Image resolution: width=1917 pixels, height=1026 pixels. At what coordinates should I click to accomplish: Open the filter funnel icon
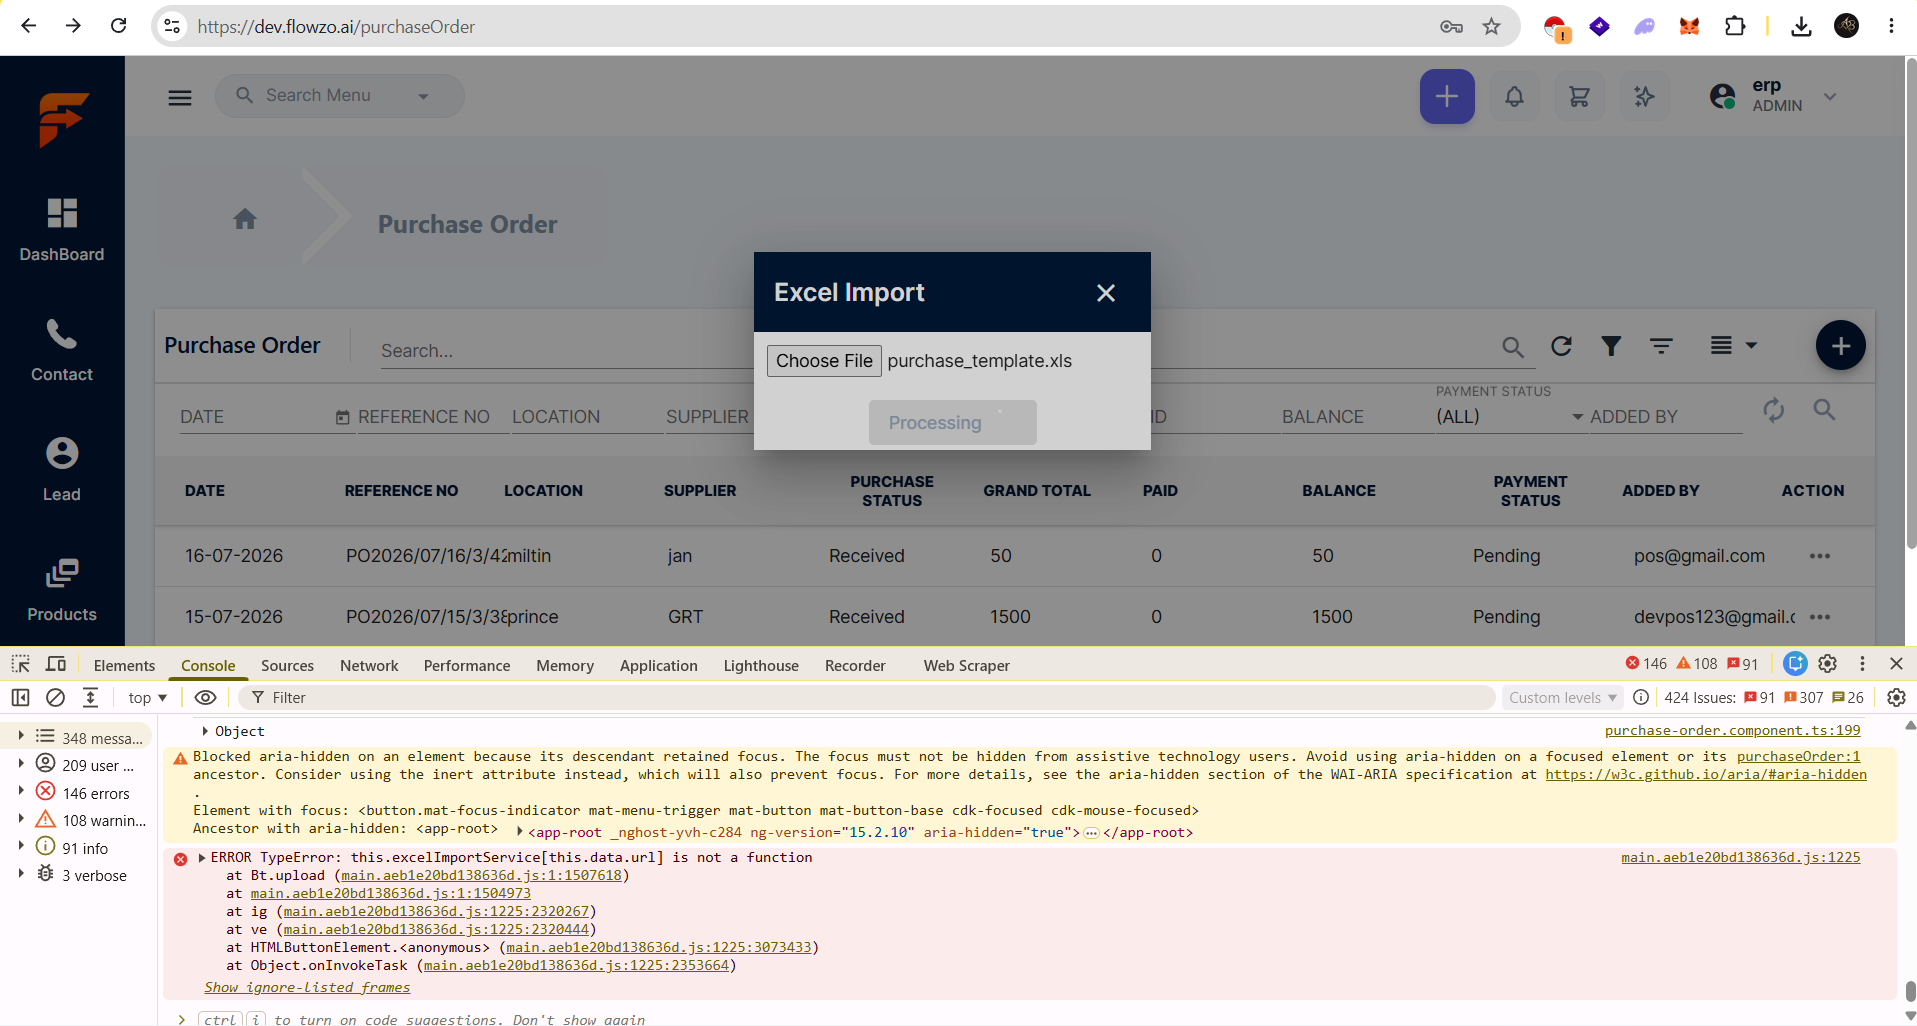pyautogui.click(x=1611, y=346)
